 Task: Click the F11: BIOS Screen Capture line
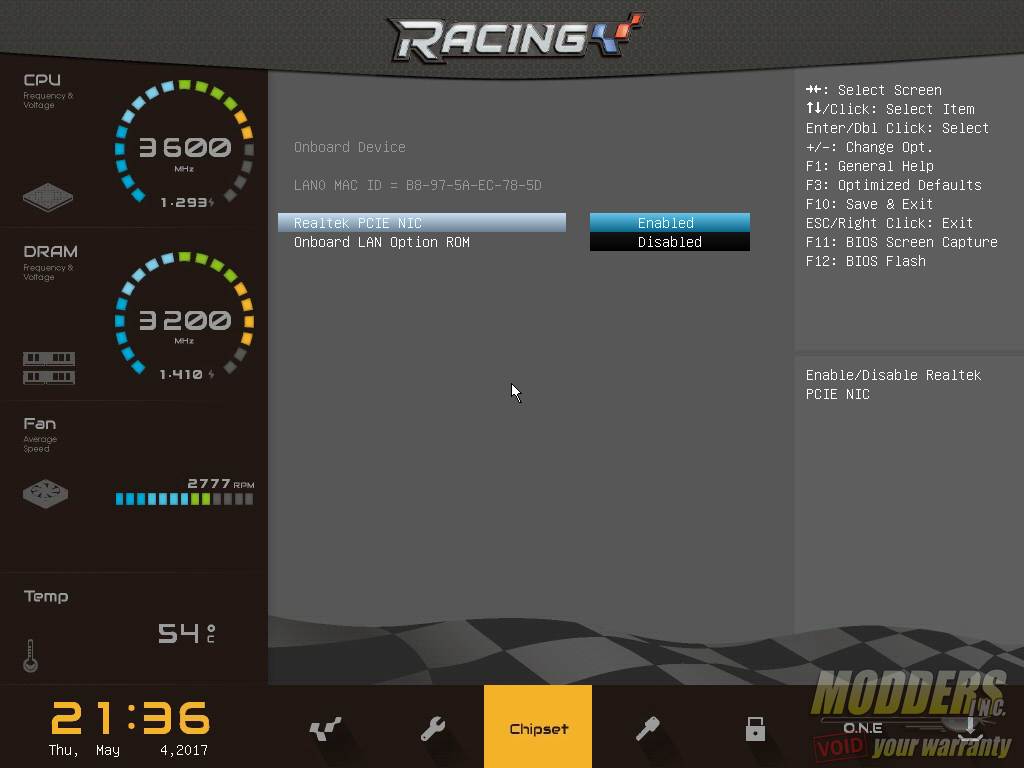[902, 242]
